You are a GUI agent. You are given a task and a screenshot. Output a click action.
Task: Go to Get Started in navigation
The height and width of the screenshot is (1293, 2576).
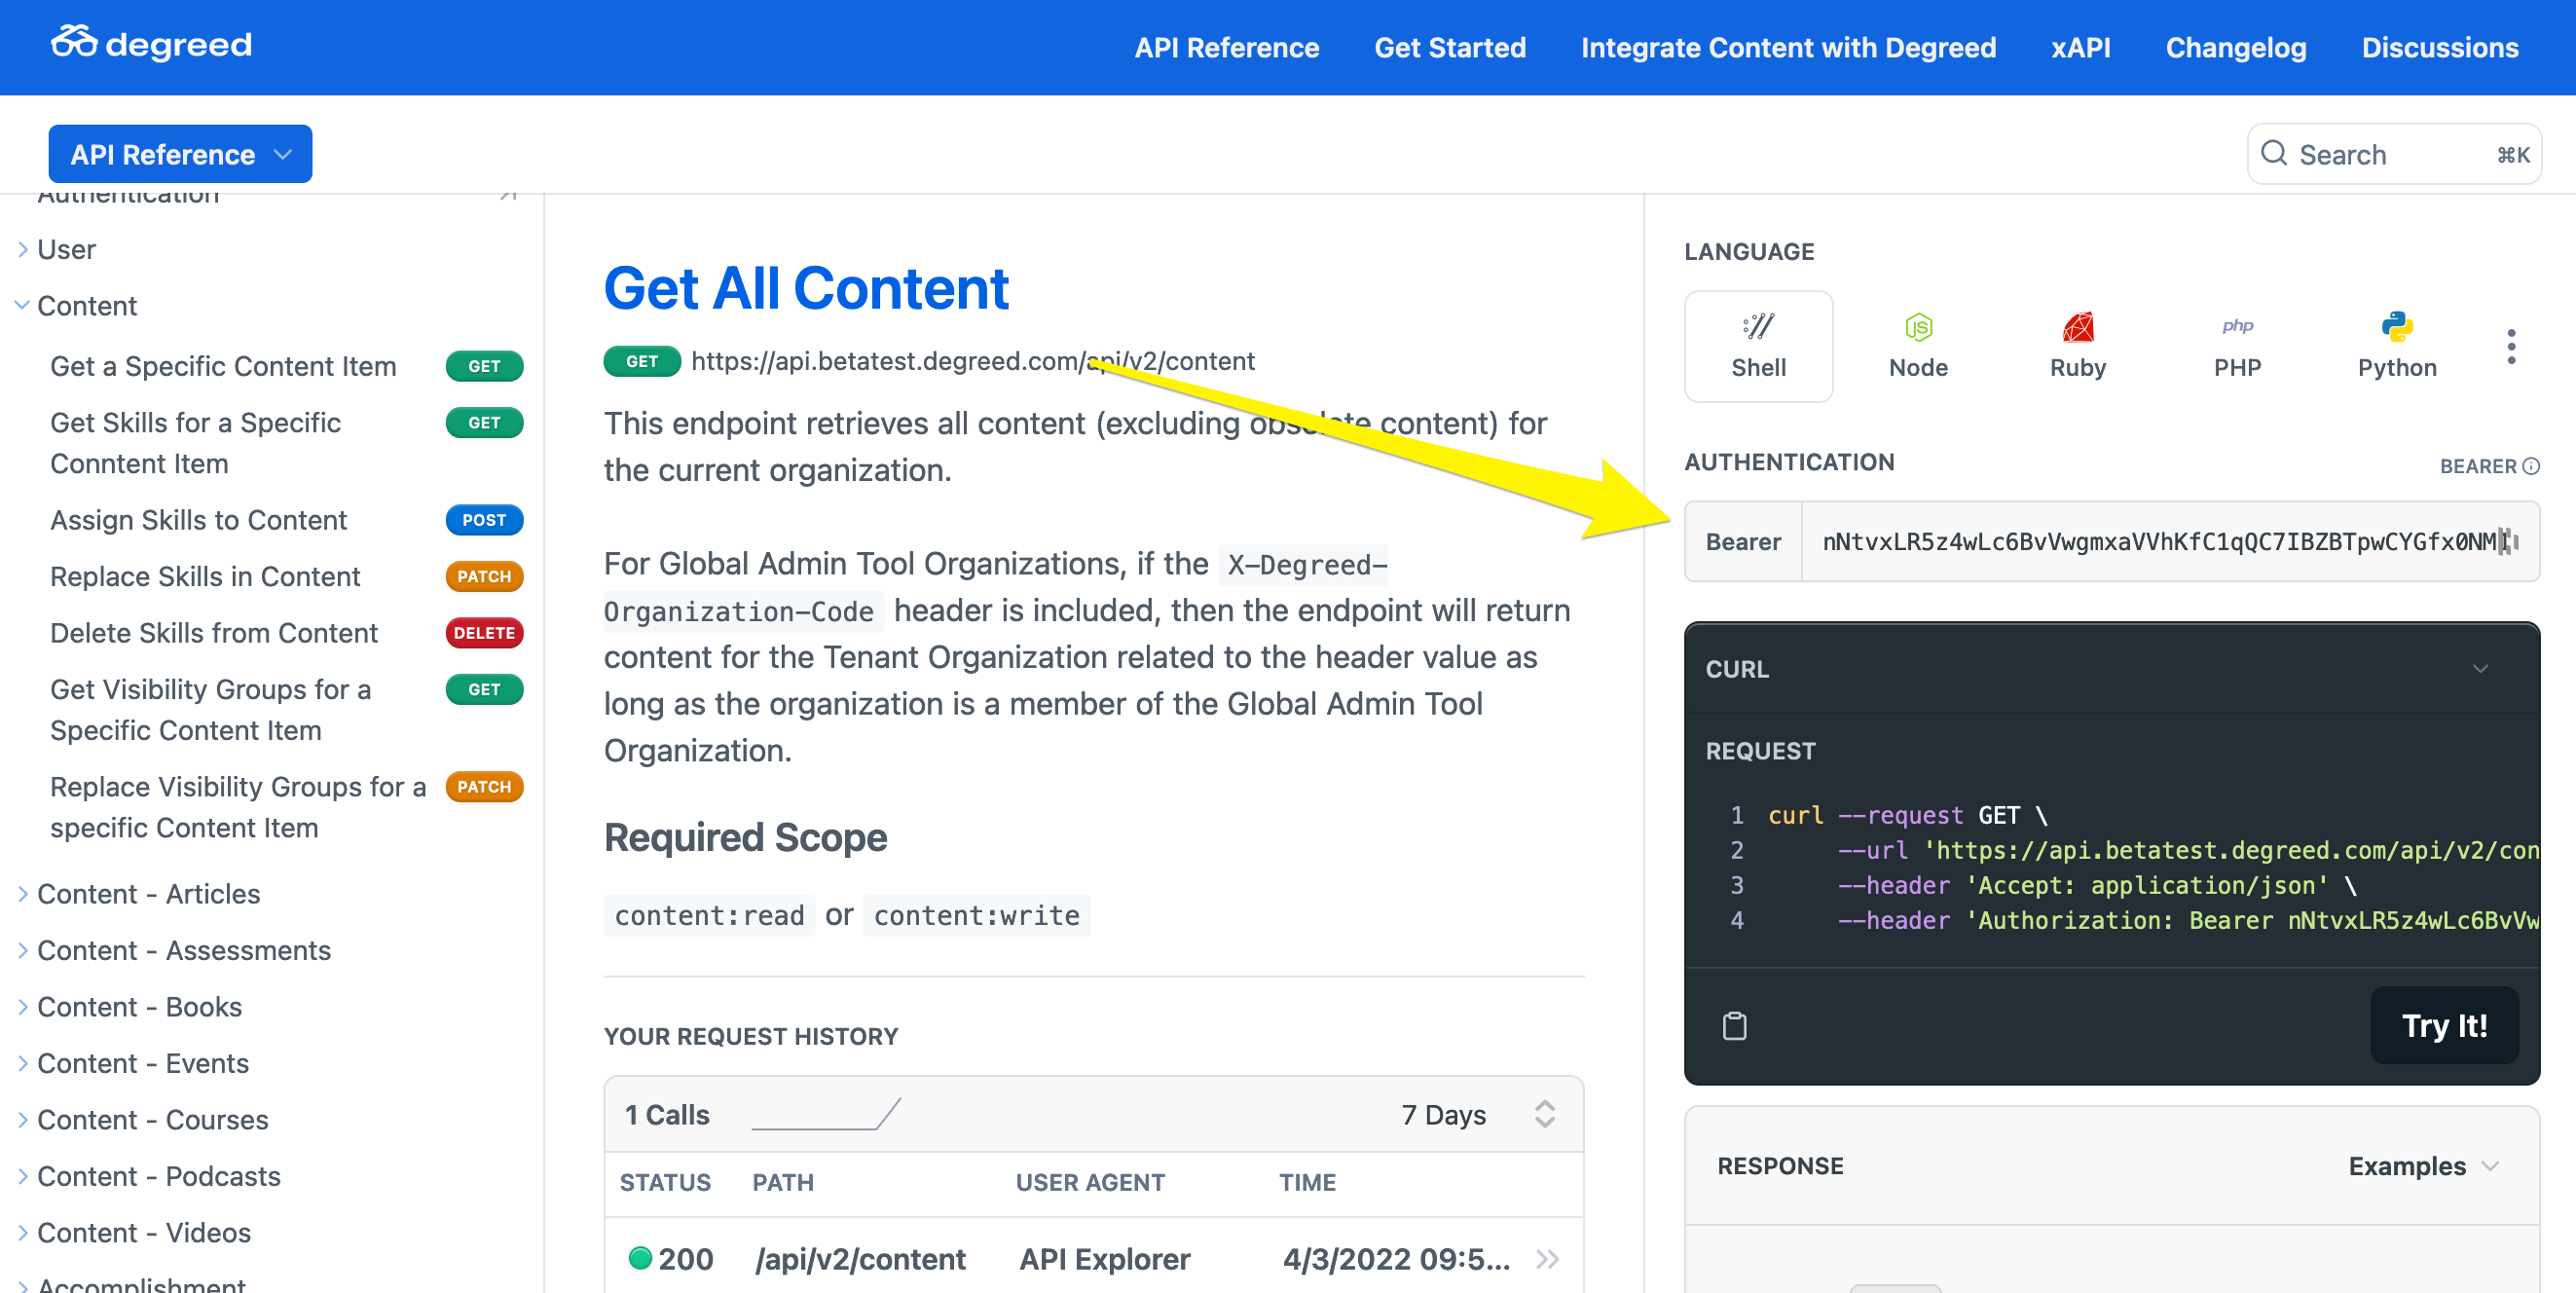(1449, 47)
